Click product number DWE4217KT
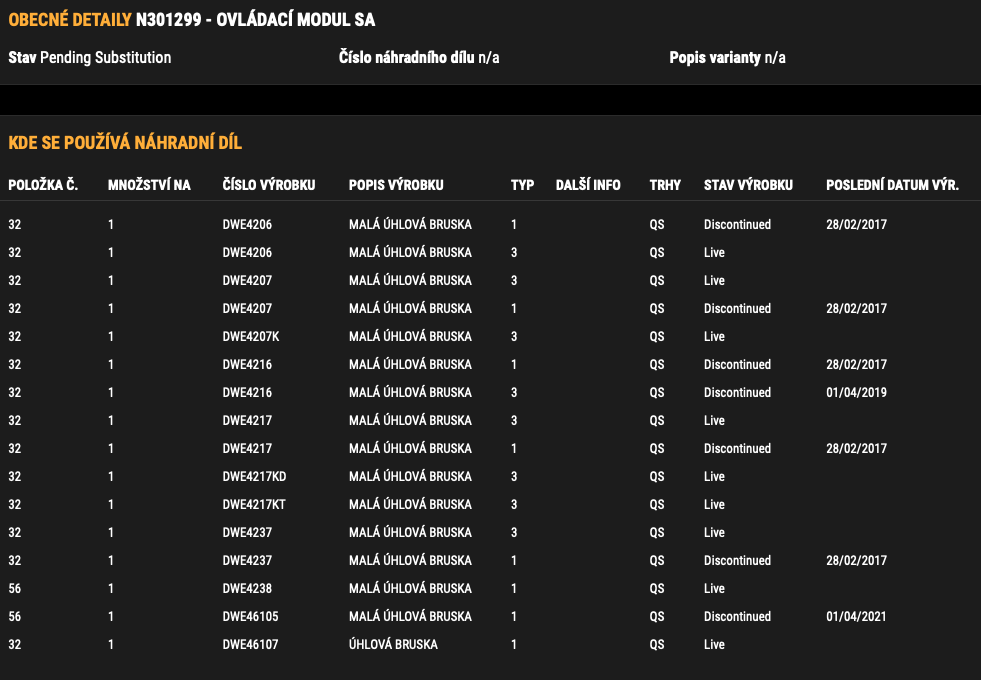 point(254,505)
